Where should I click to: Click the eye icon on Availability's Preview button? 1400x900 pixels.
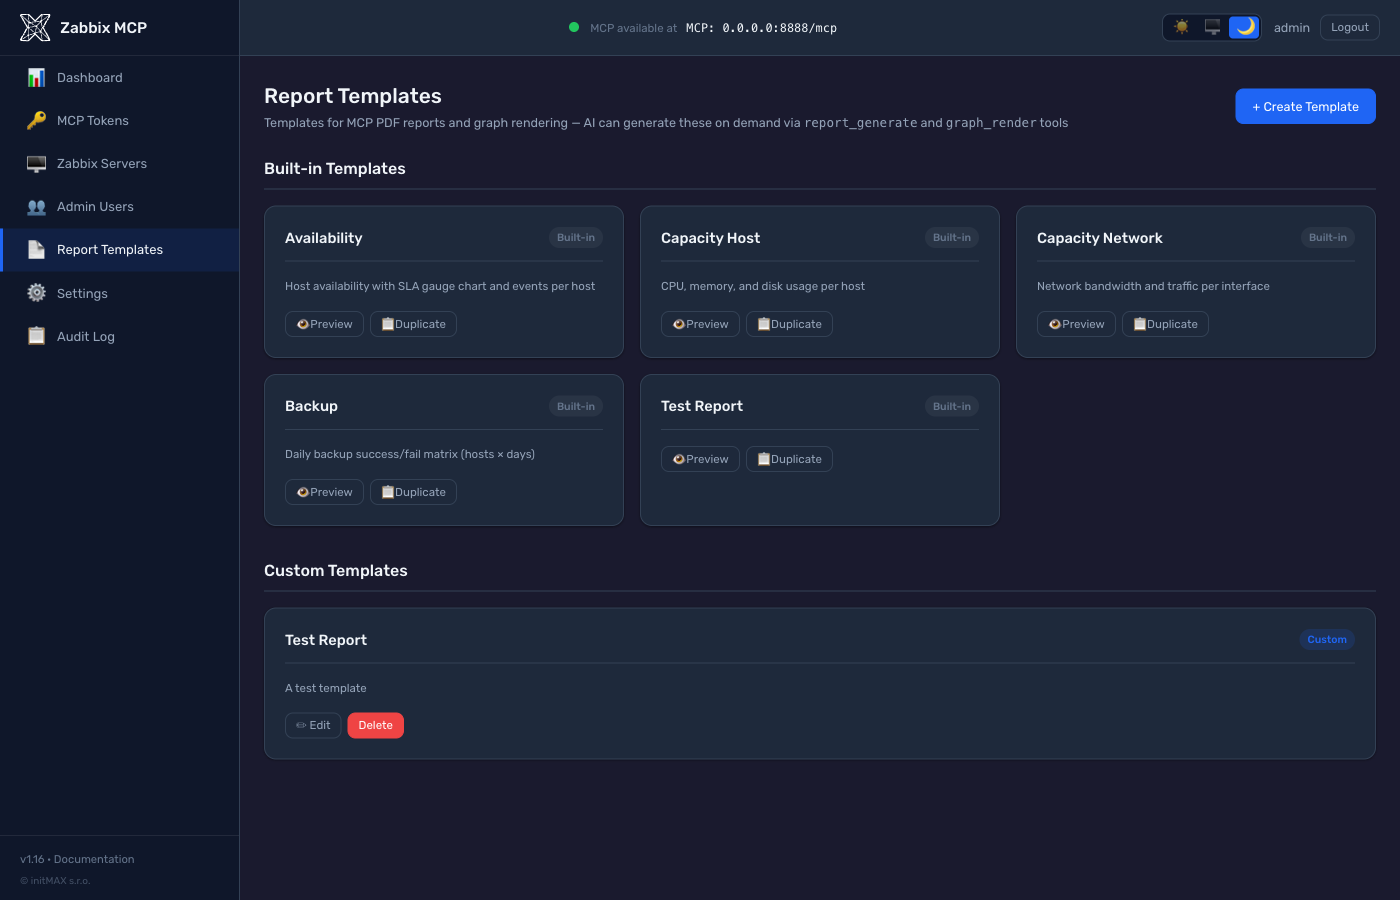(x=303, y=323)
